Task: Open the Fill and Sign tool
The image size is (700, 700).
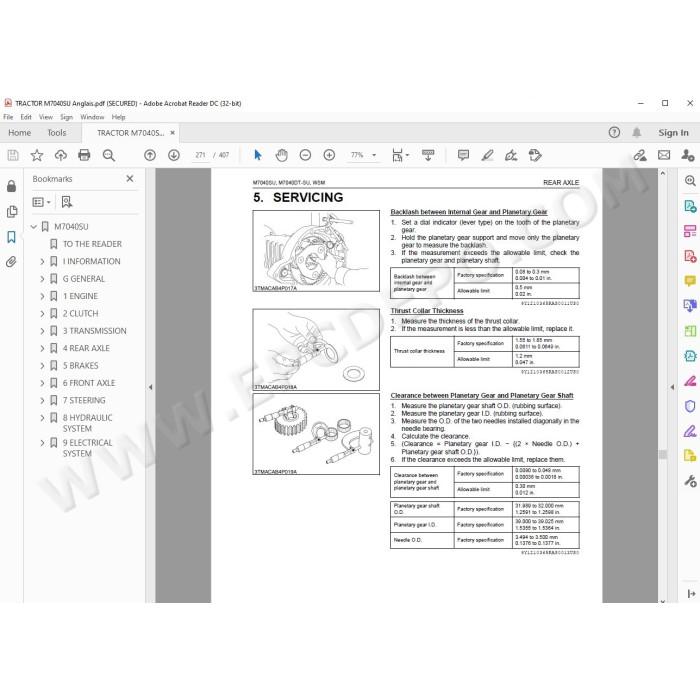Action: [x=690, y=431]
